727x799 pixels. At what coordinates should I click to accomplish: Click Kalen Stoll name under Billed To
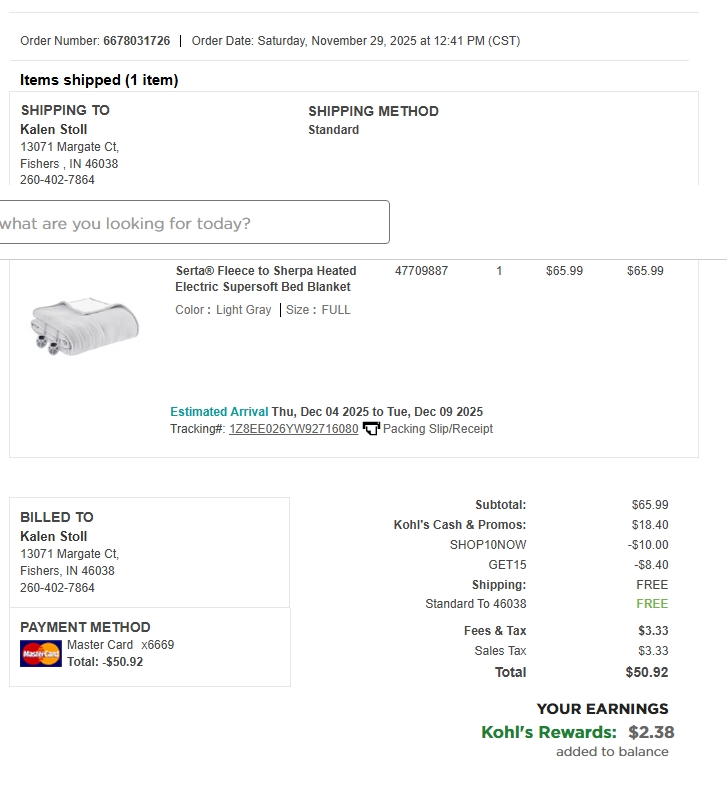click(x=53, y=537)
